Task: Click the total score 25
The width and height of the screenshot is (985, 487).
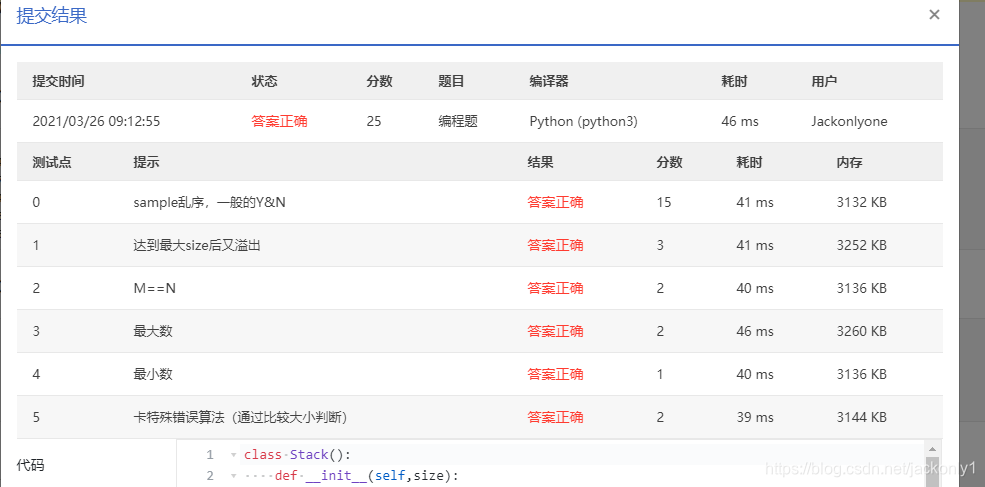Action: coord(374,121)
